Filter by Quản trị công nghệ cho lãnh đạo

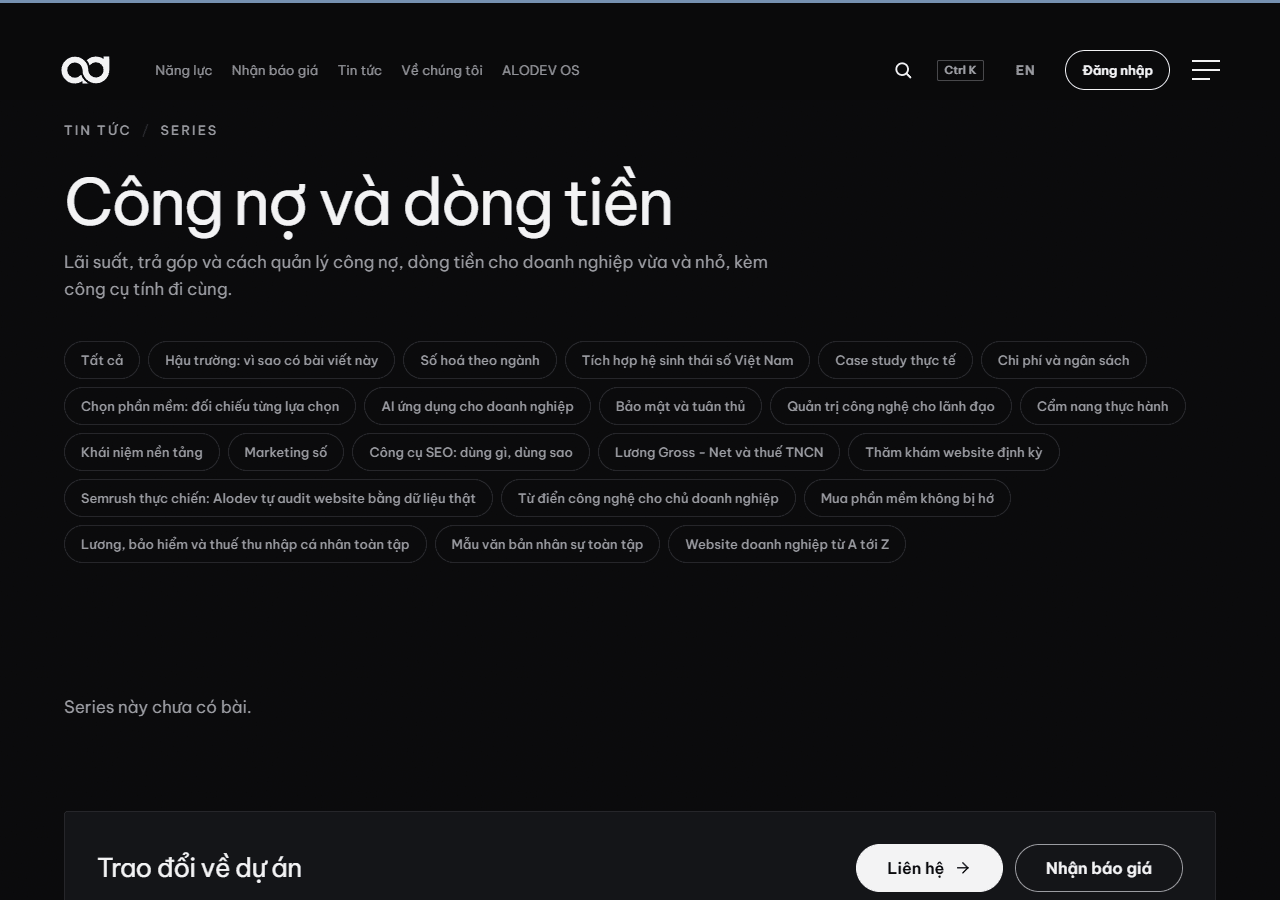891,406
